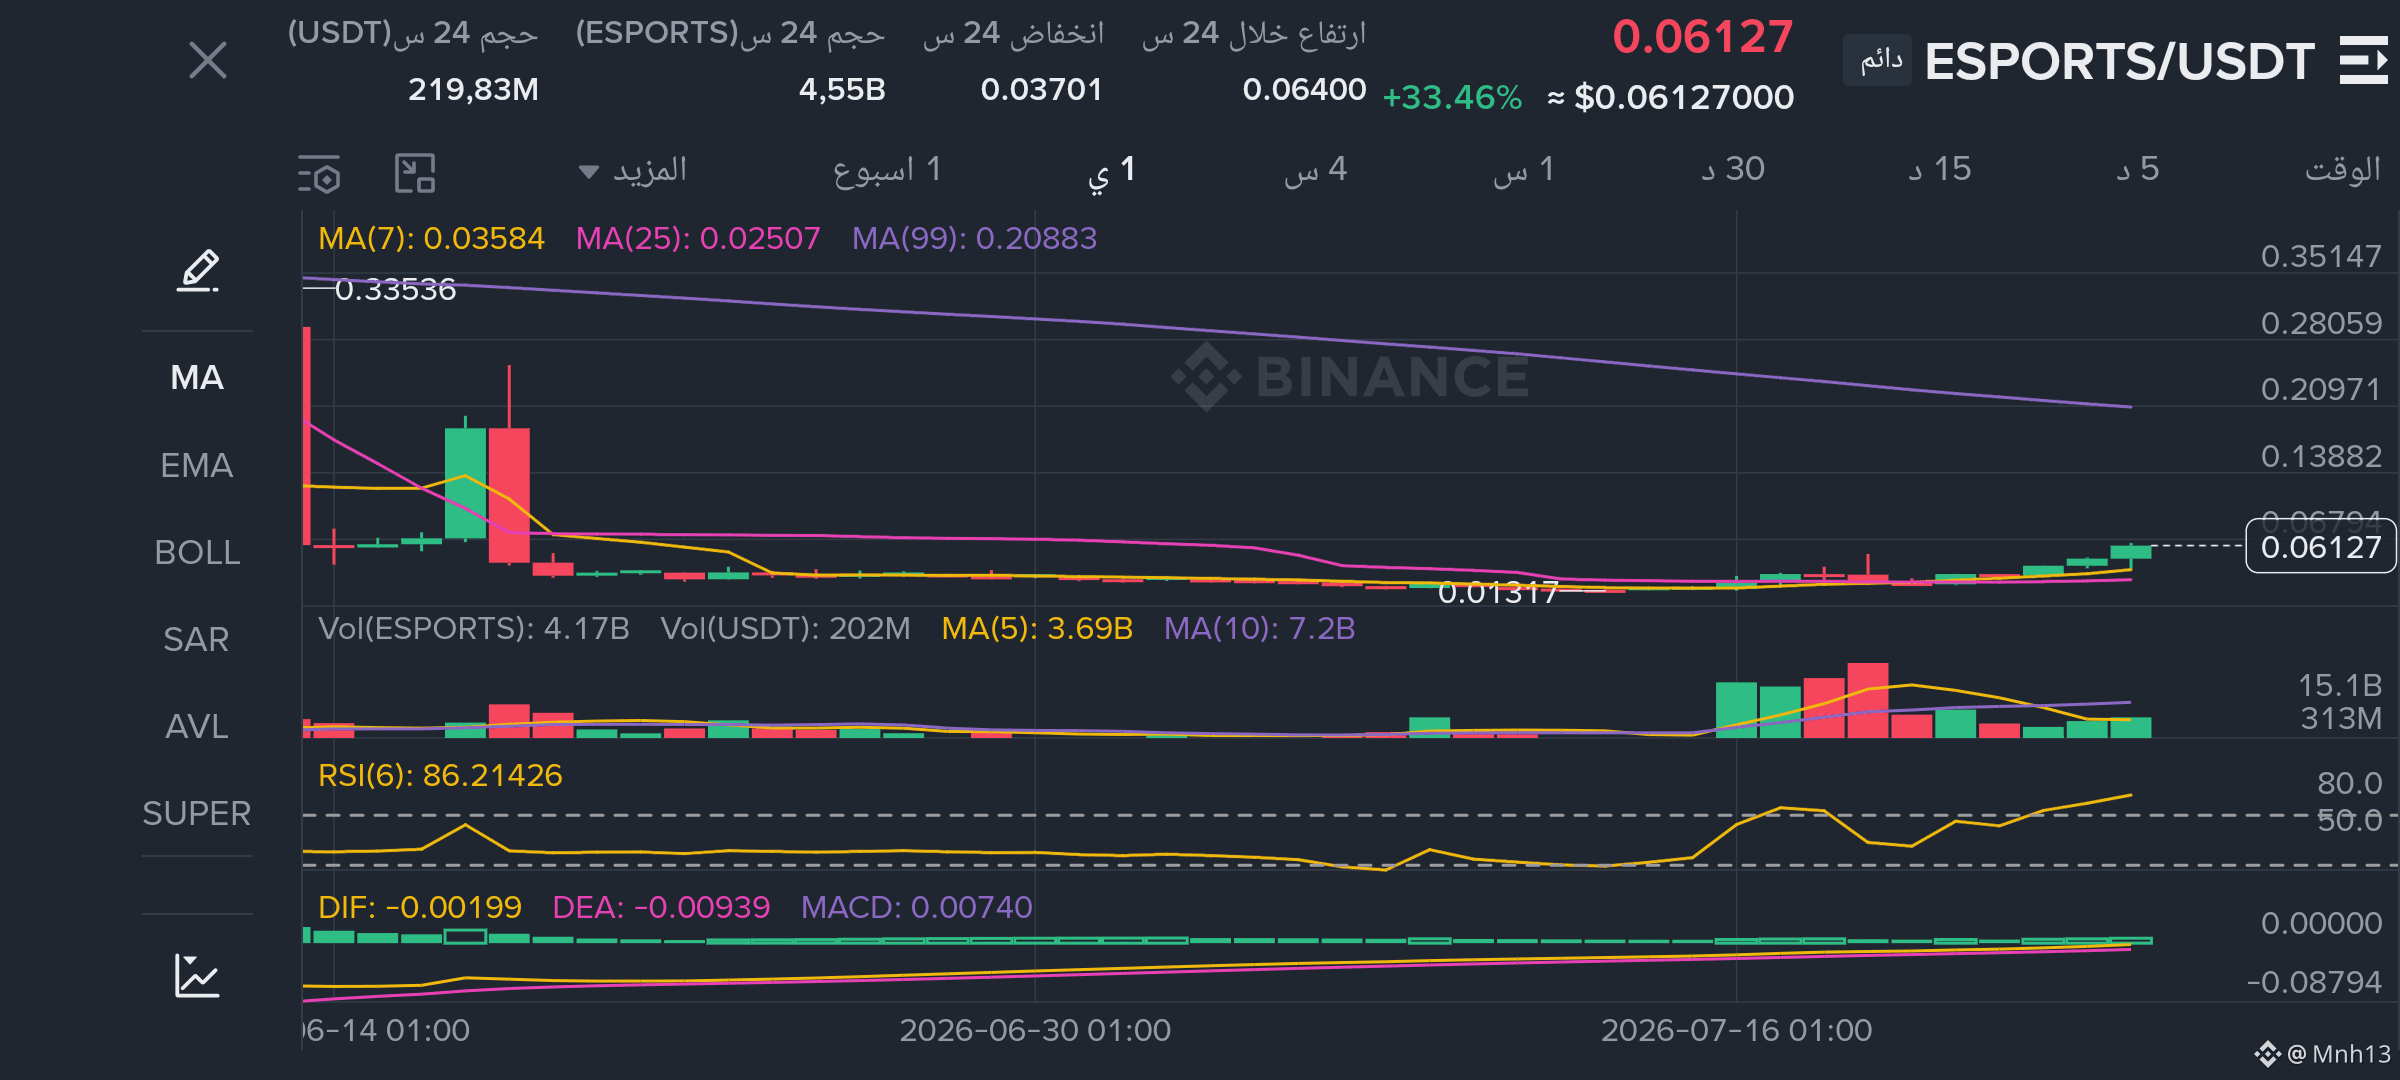2400x1080 pixels.
Task: Open the chart indicator settings icon
Action: (x=320, y=174)
